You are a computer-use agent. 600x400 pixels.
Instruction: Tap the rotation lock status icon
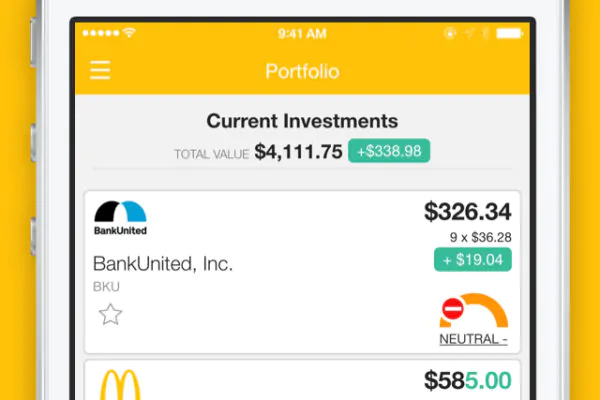pos(450,34)
